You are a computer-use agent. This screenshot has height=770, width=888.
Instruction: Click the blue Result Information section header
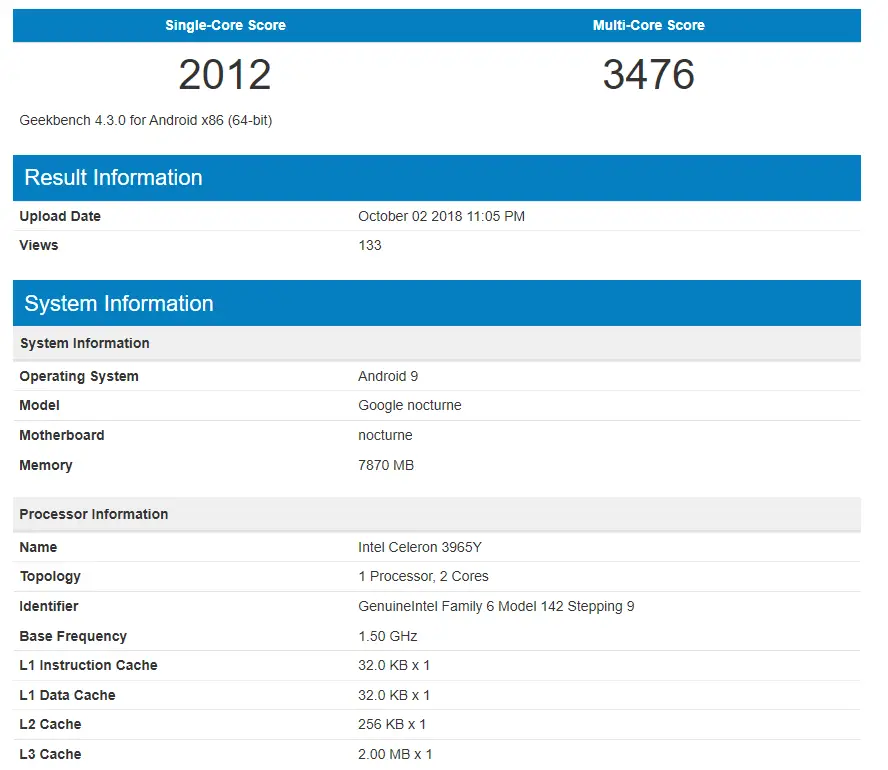pos(436,178)
